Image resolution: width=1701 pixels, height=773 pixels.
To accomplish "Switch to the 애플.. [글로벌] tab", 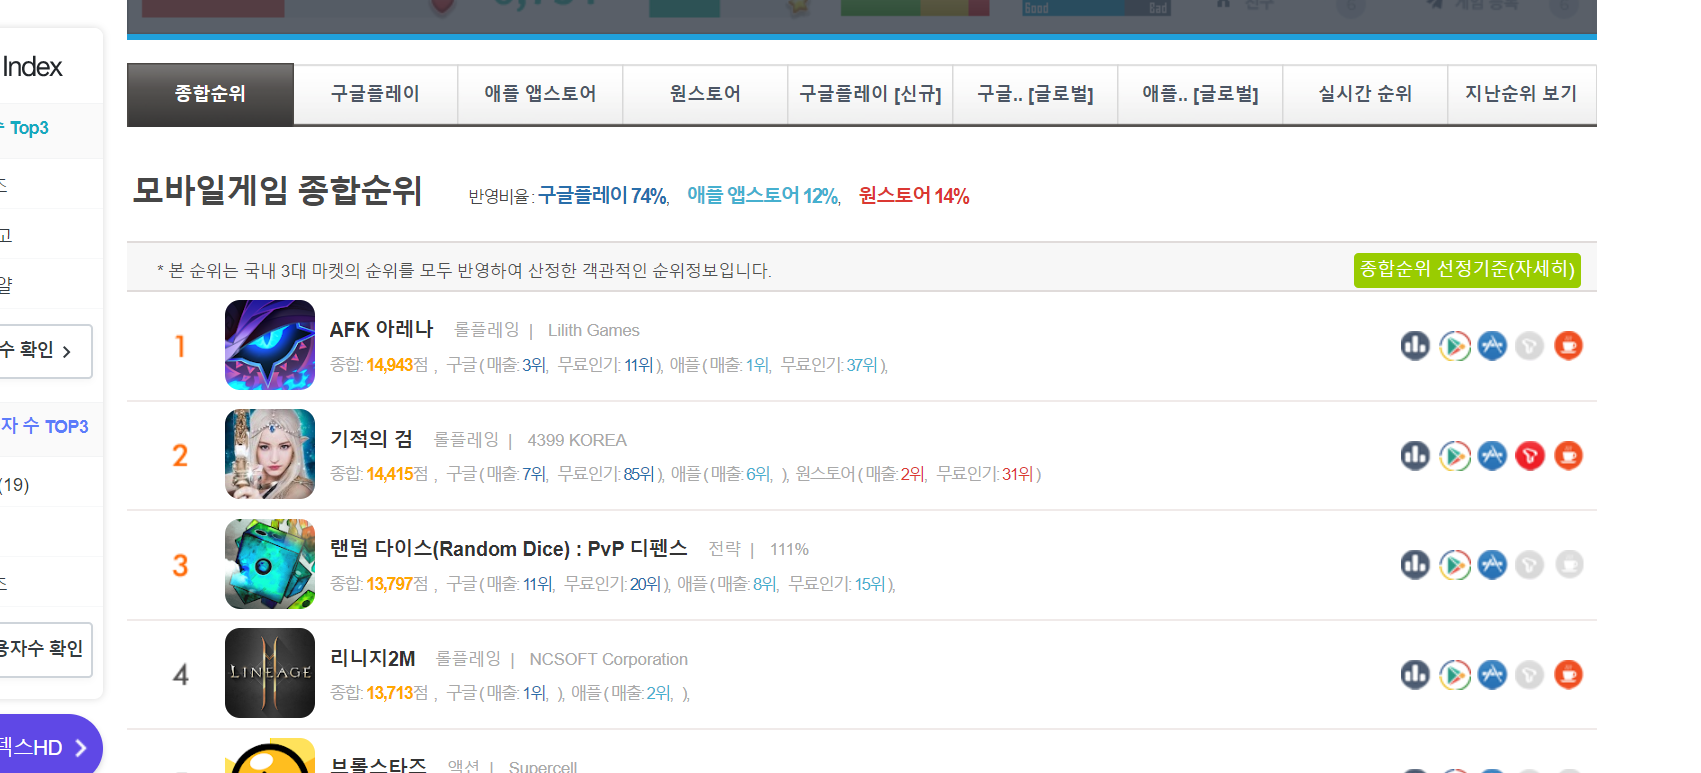I will click(x=1200, y=94).
